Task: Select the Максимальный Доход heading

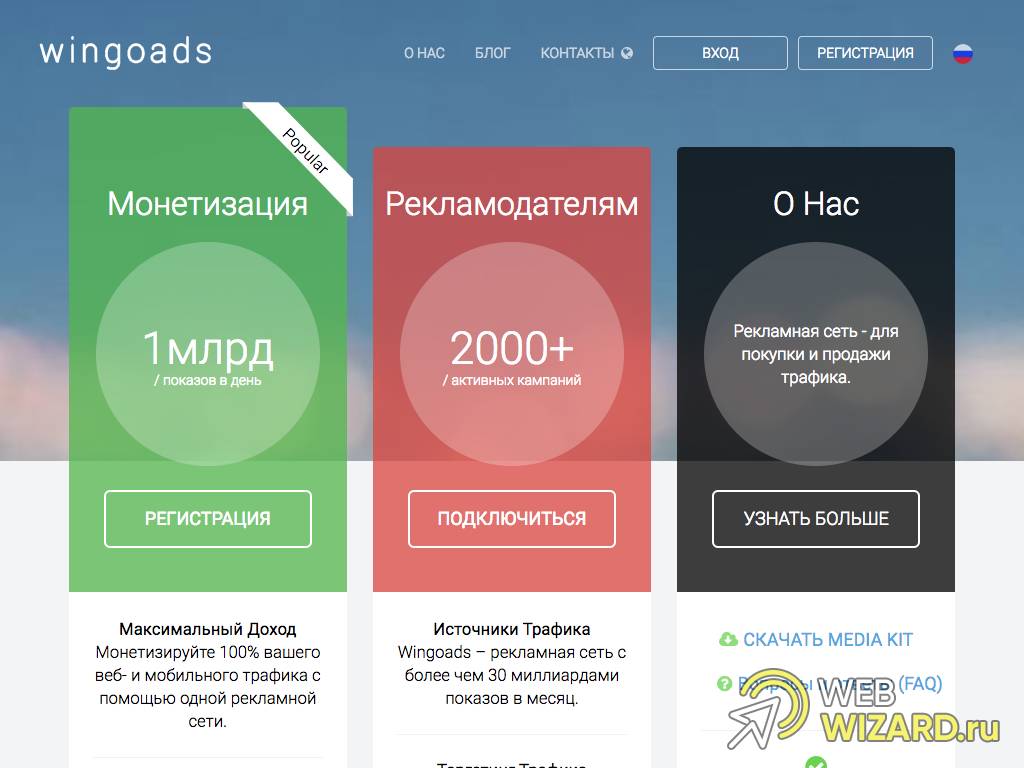Action: [208, 629]
